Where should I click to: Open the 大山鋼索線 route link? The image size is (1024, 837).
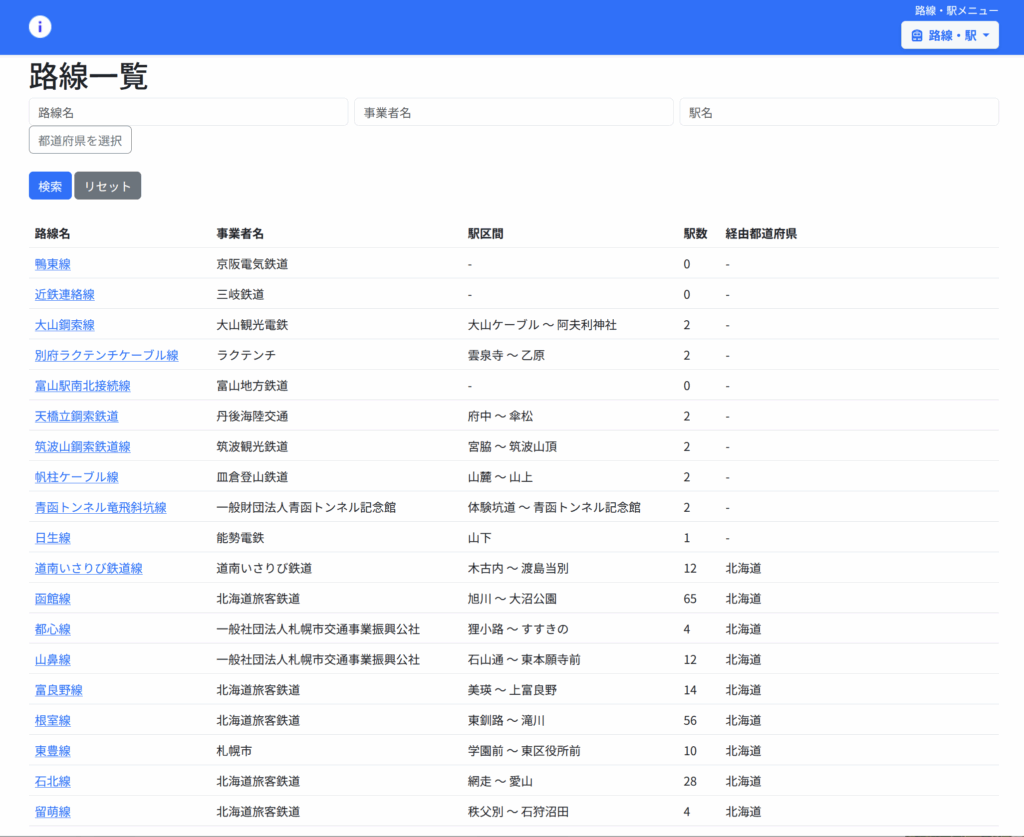point(65,325)
